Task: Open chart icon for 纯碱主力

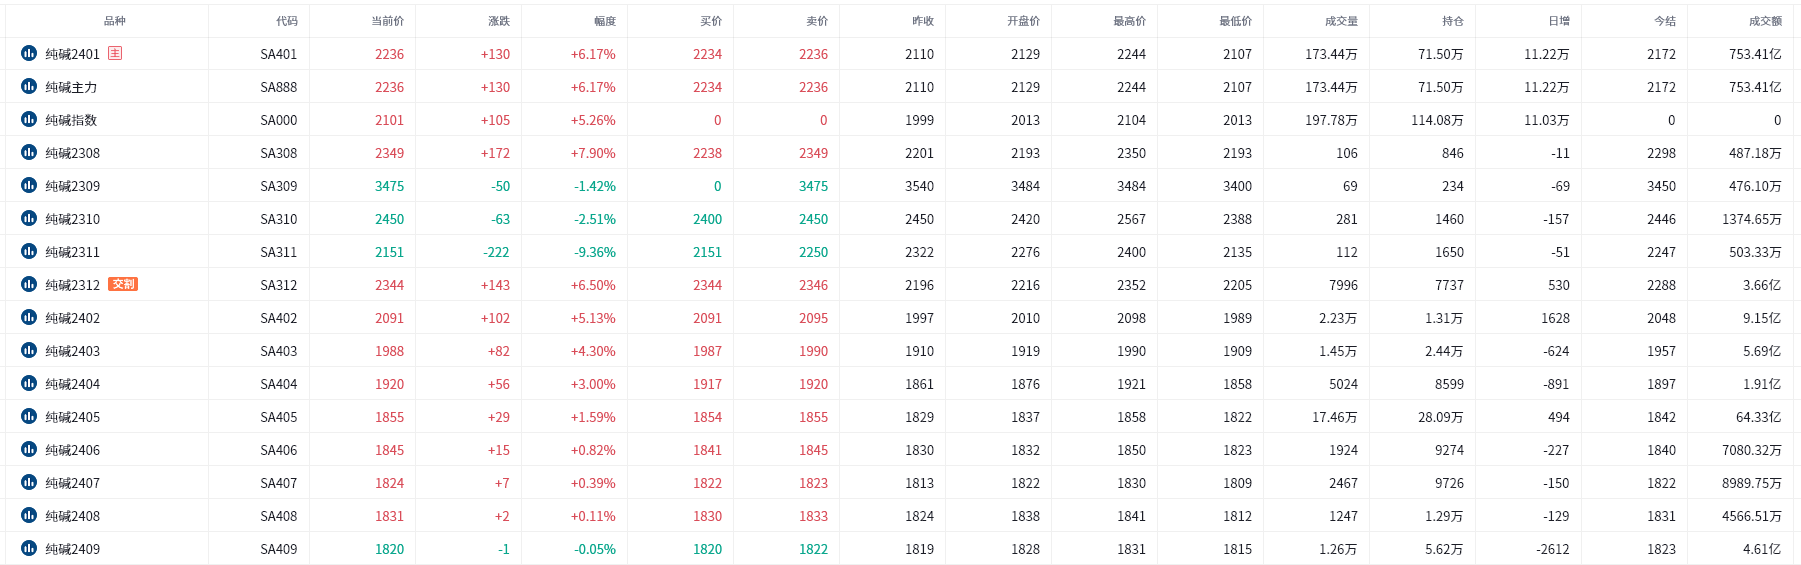Action: click(x=29, y=86)
